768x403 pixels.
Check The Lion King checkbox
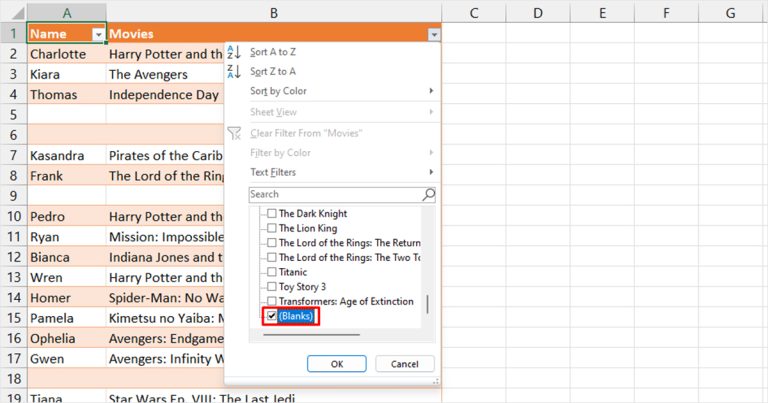(x=271, y=228)
